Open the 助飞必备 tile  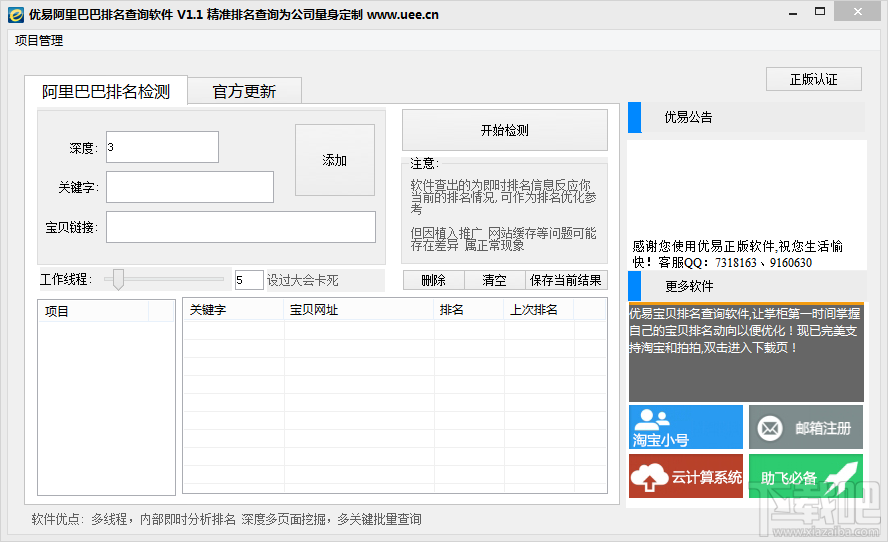point(806,476)
